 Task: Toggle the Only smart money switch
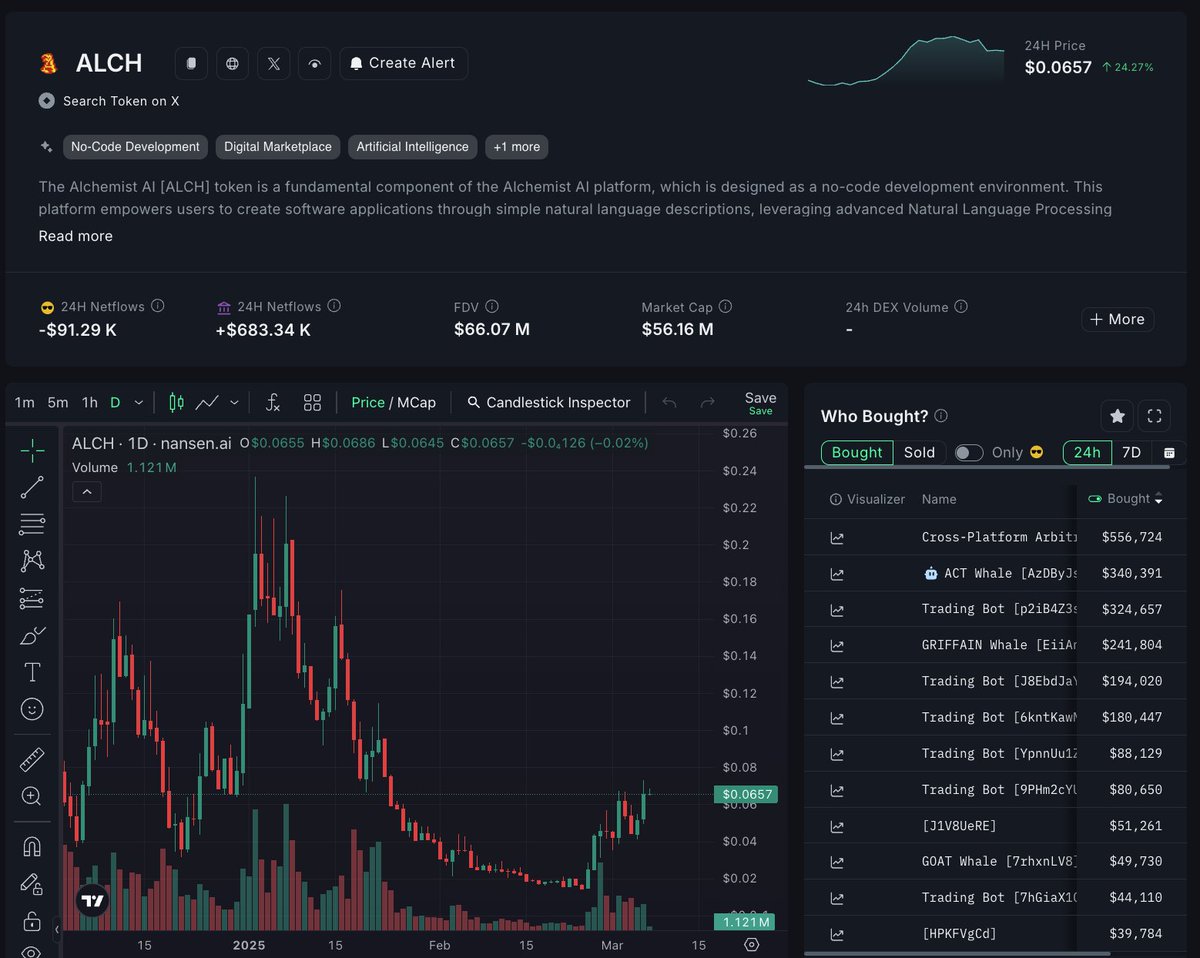coord(969,453)
